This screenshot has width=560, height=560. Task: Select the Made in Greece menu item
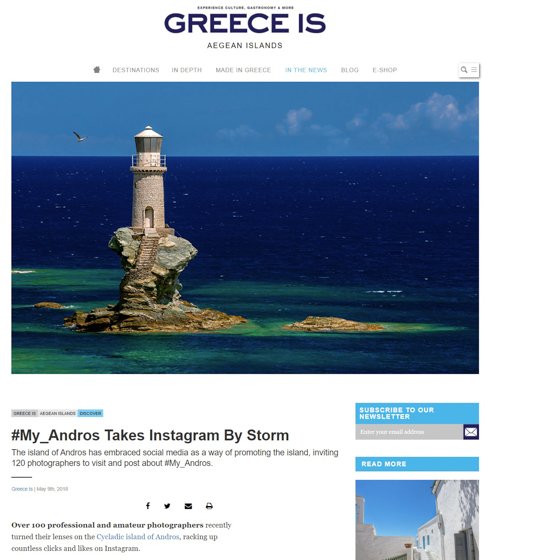click(243, 70)
